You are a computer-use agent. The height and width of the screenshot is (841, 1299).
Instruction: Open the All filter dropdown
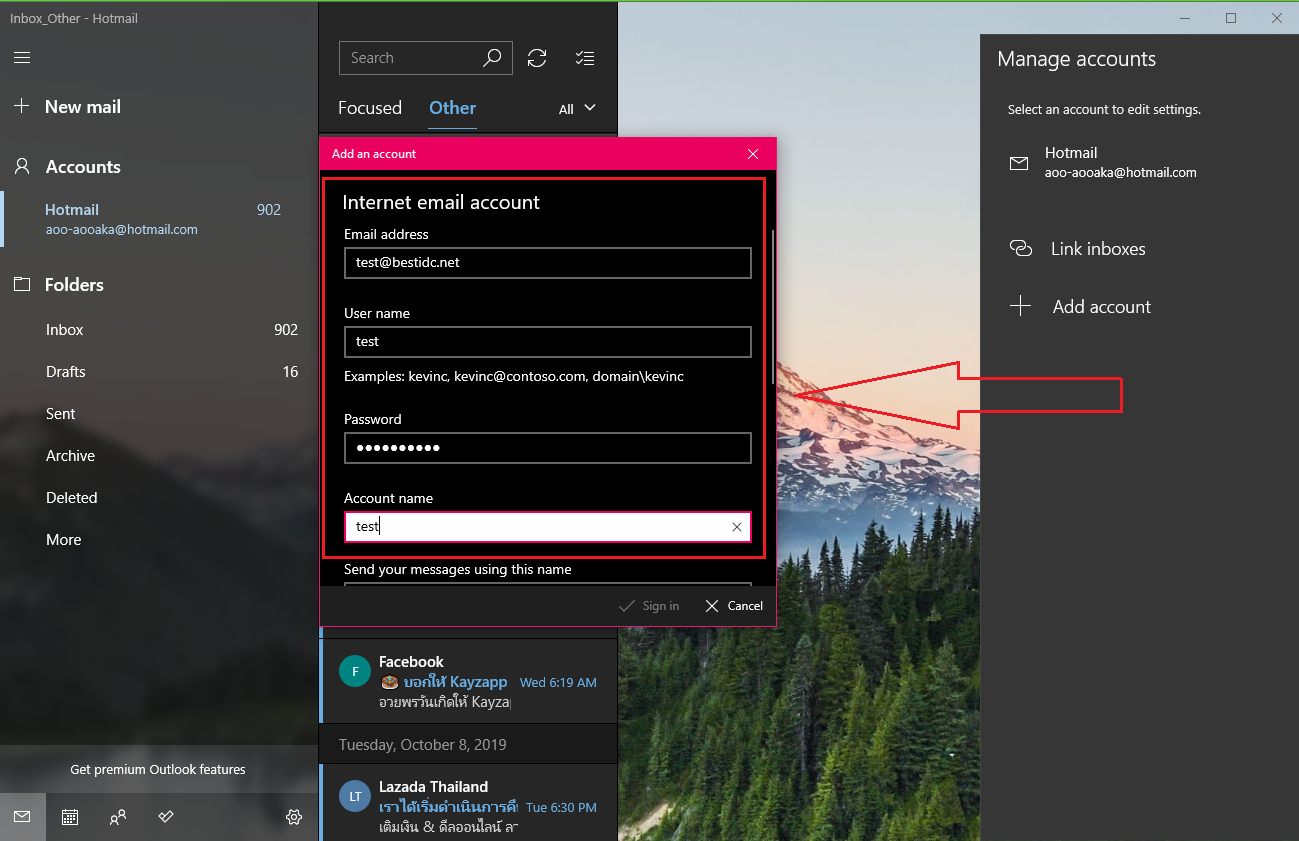click(x=577, y=109)
